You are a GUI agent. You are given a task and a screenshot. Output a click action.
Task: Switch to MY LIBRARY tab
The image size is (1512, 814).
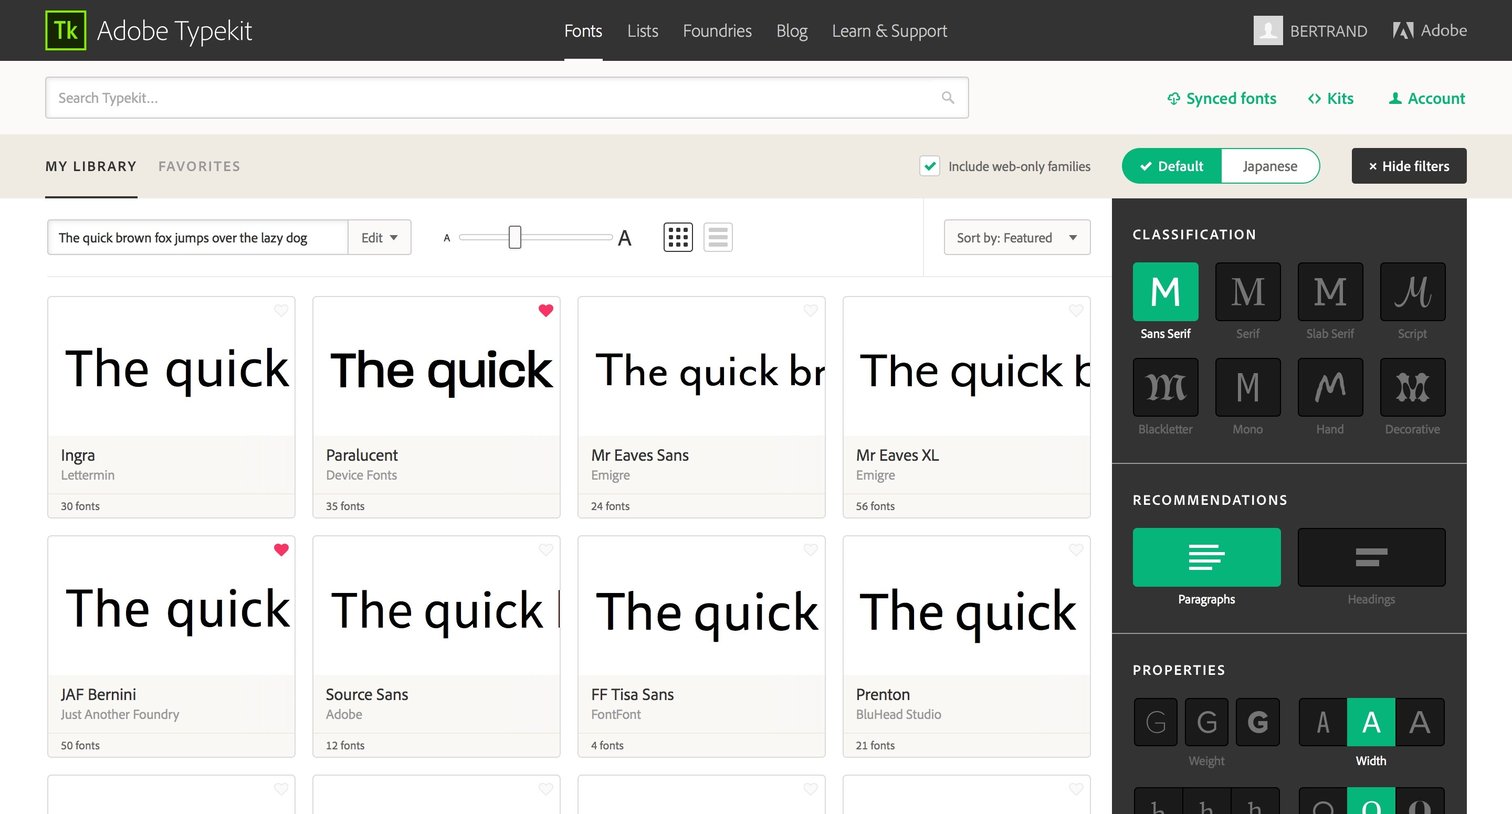pos(91,166)
